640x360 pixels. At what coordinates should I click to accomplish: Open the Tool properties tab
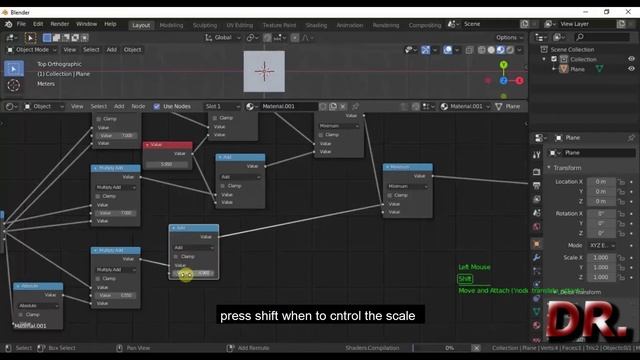click(537, 155)
